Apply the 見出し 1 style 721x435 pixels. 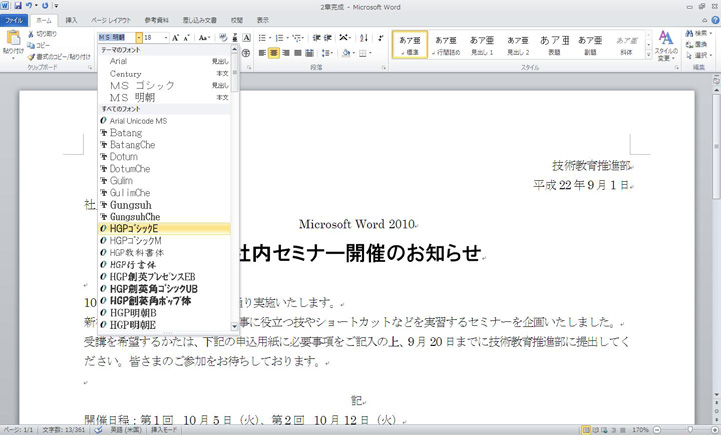[x=482, y=45]
